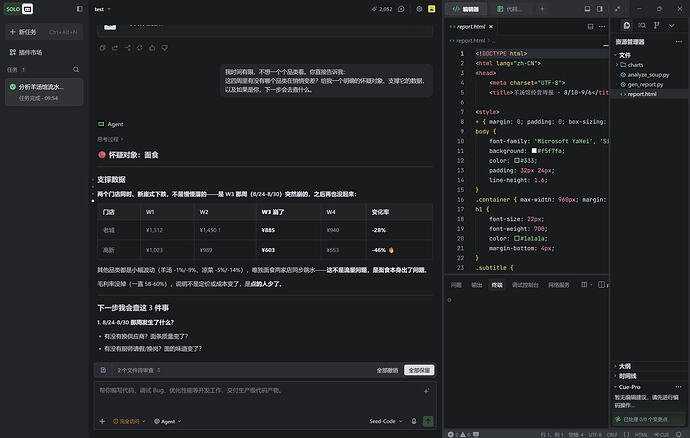Switch to the second green tab in the editor panel

tap(510, 9)
